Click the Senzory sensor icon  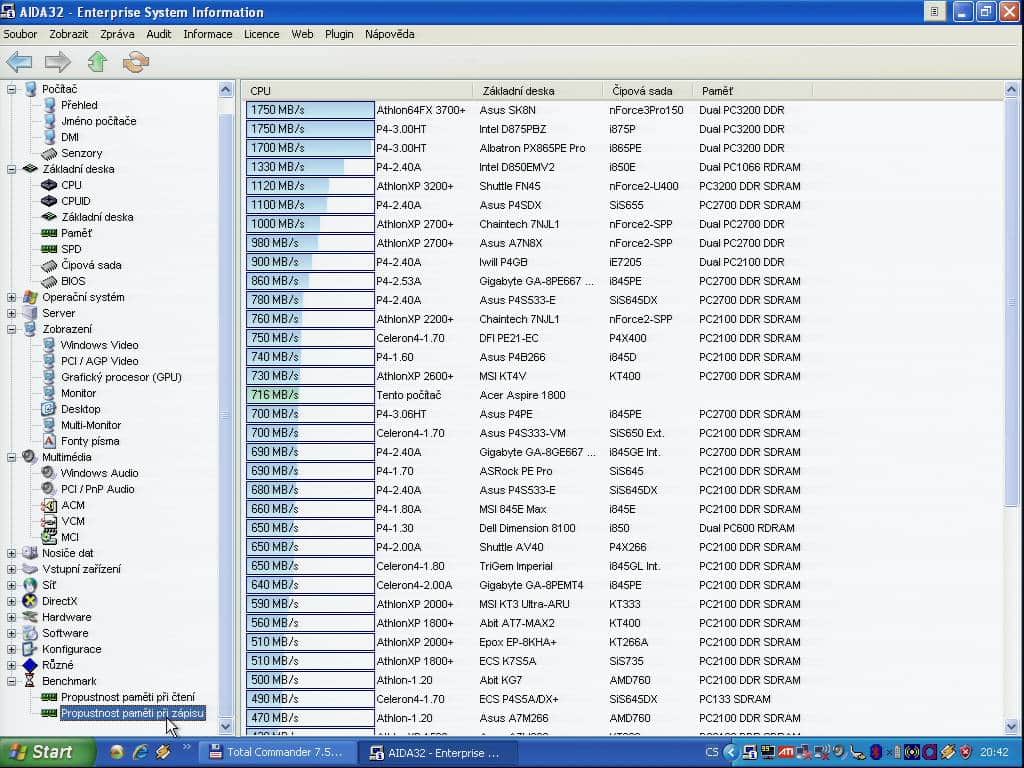(49, 153)
